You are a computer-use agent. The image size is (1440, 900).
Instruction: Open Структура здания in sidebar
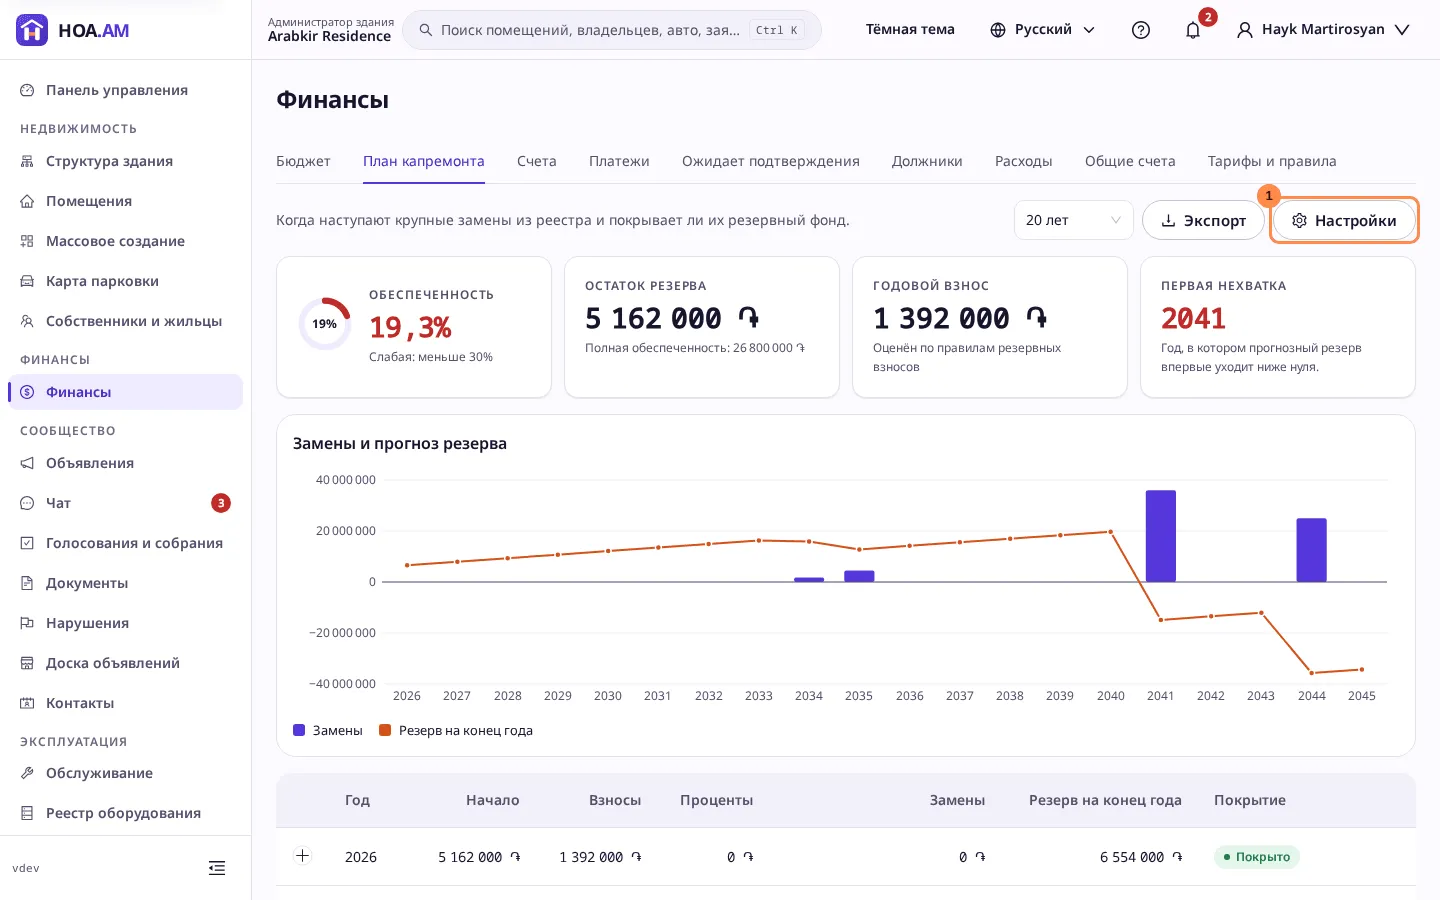125,161
